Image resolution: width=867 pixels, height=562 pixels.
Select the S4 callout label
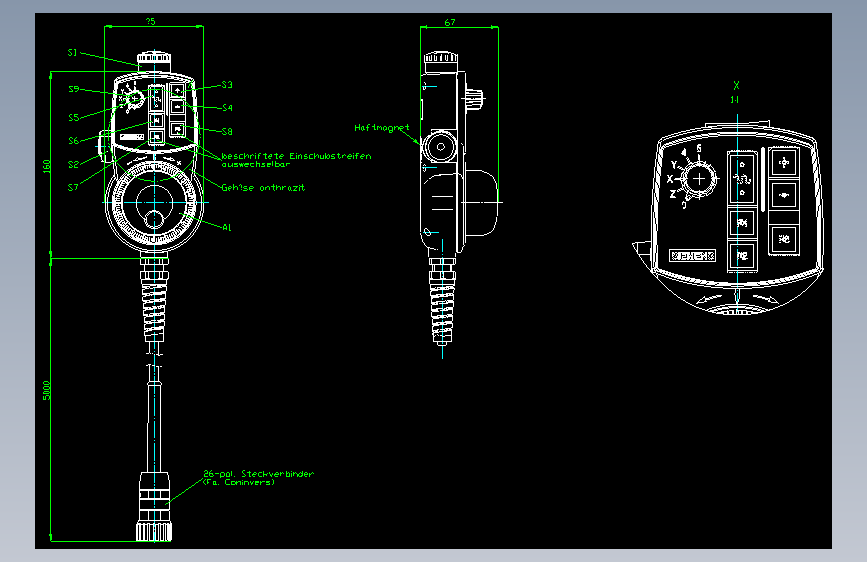pyautogui.click(x=228, y=108)
